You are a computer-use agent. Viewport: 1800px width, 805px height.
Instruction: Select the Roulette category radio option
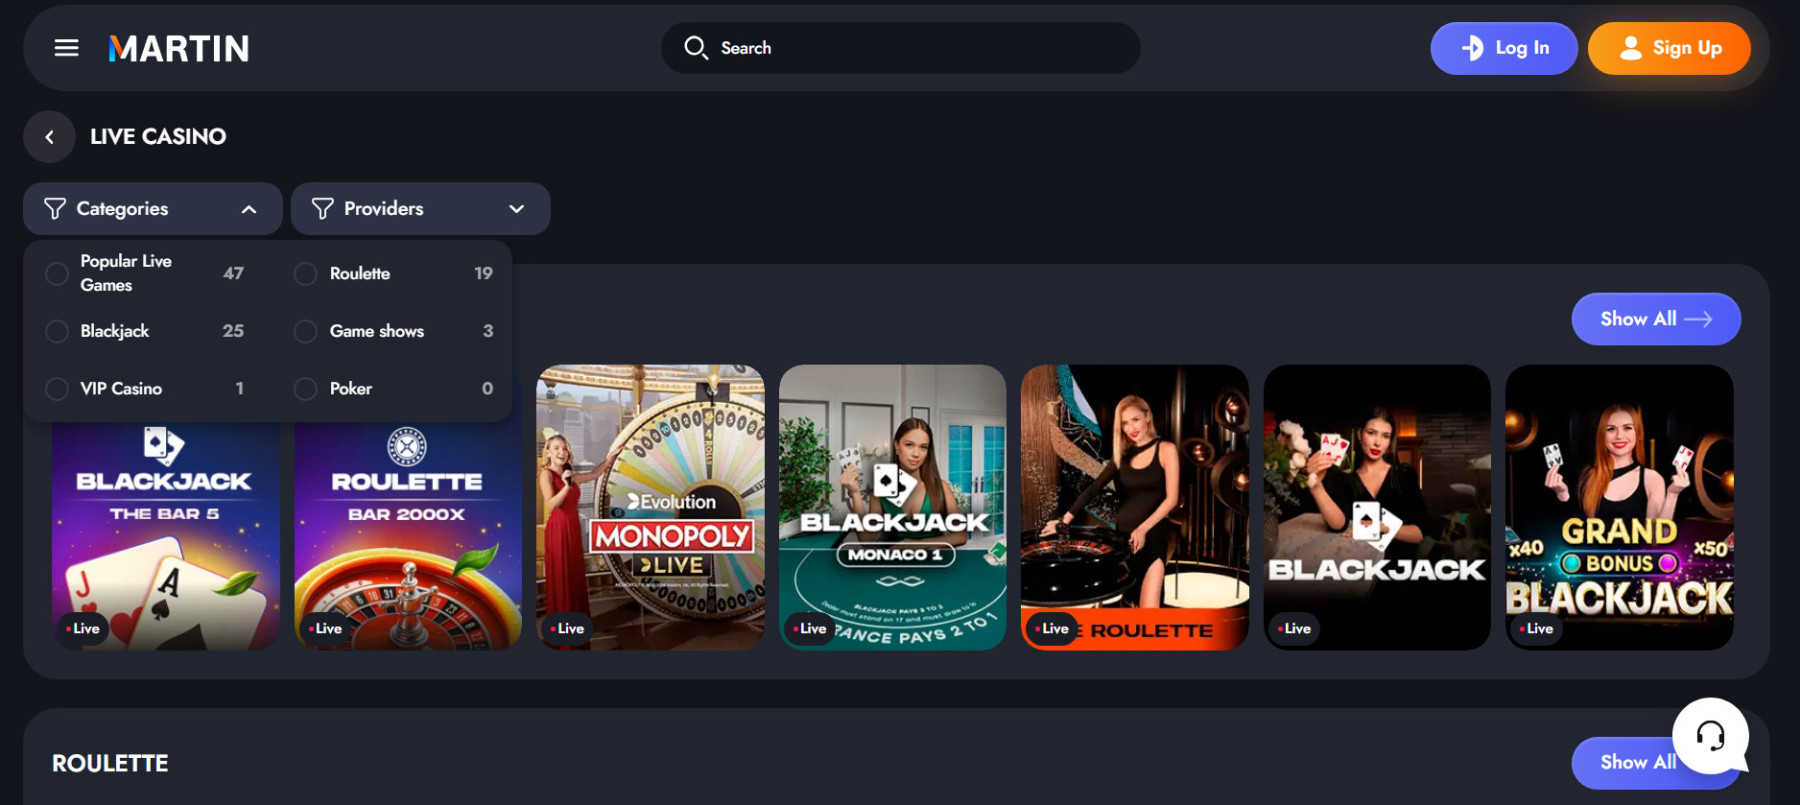pos(306,274)
